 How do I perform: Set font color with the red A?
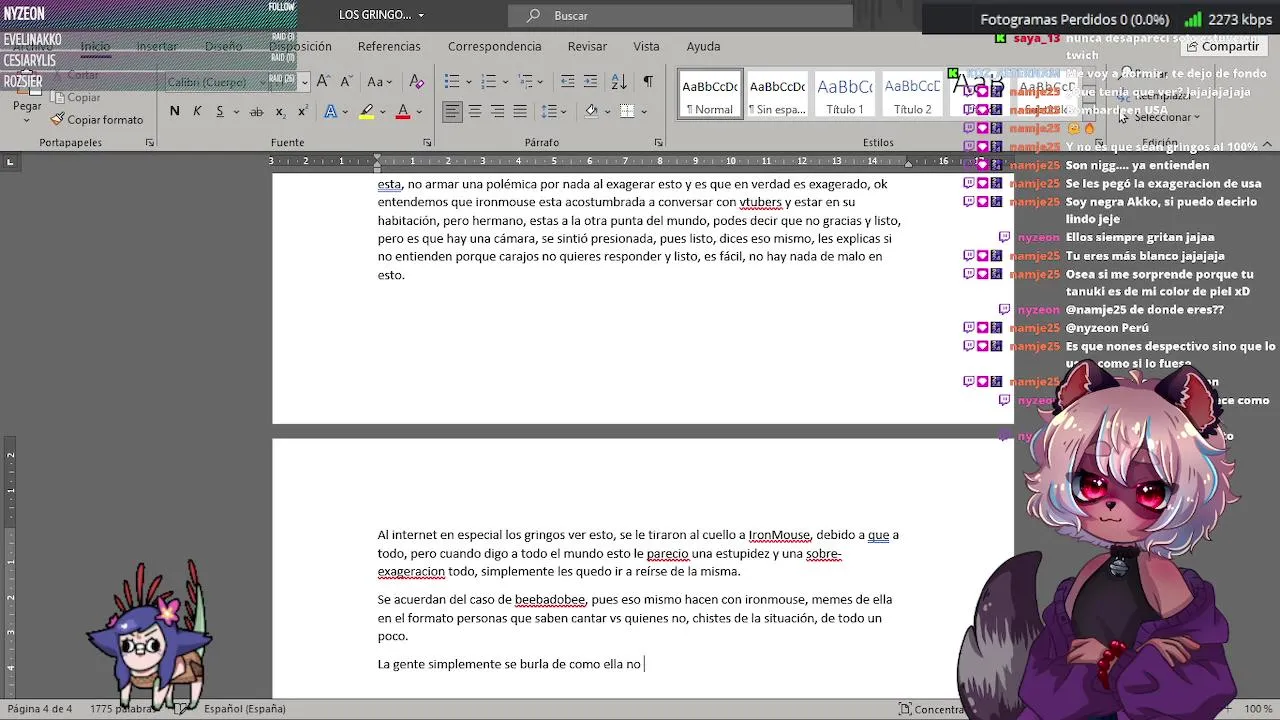403,111
